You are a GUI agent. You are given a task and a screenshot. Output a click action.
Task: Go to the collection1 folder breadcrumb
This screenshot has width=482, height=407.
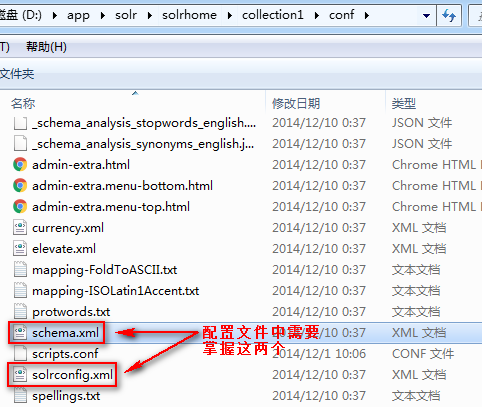tap(273, 15)
